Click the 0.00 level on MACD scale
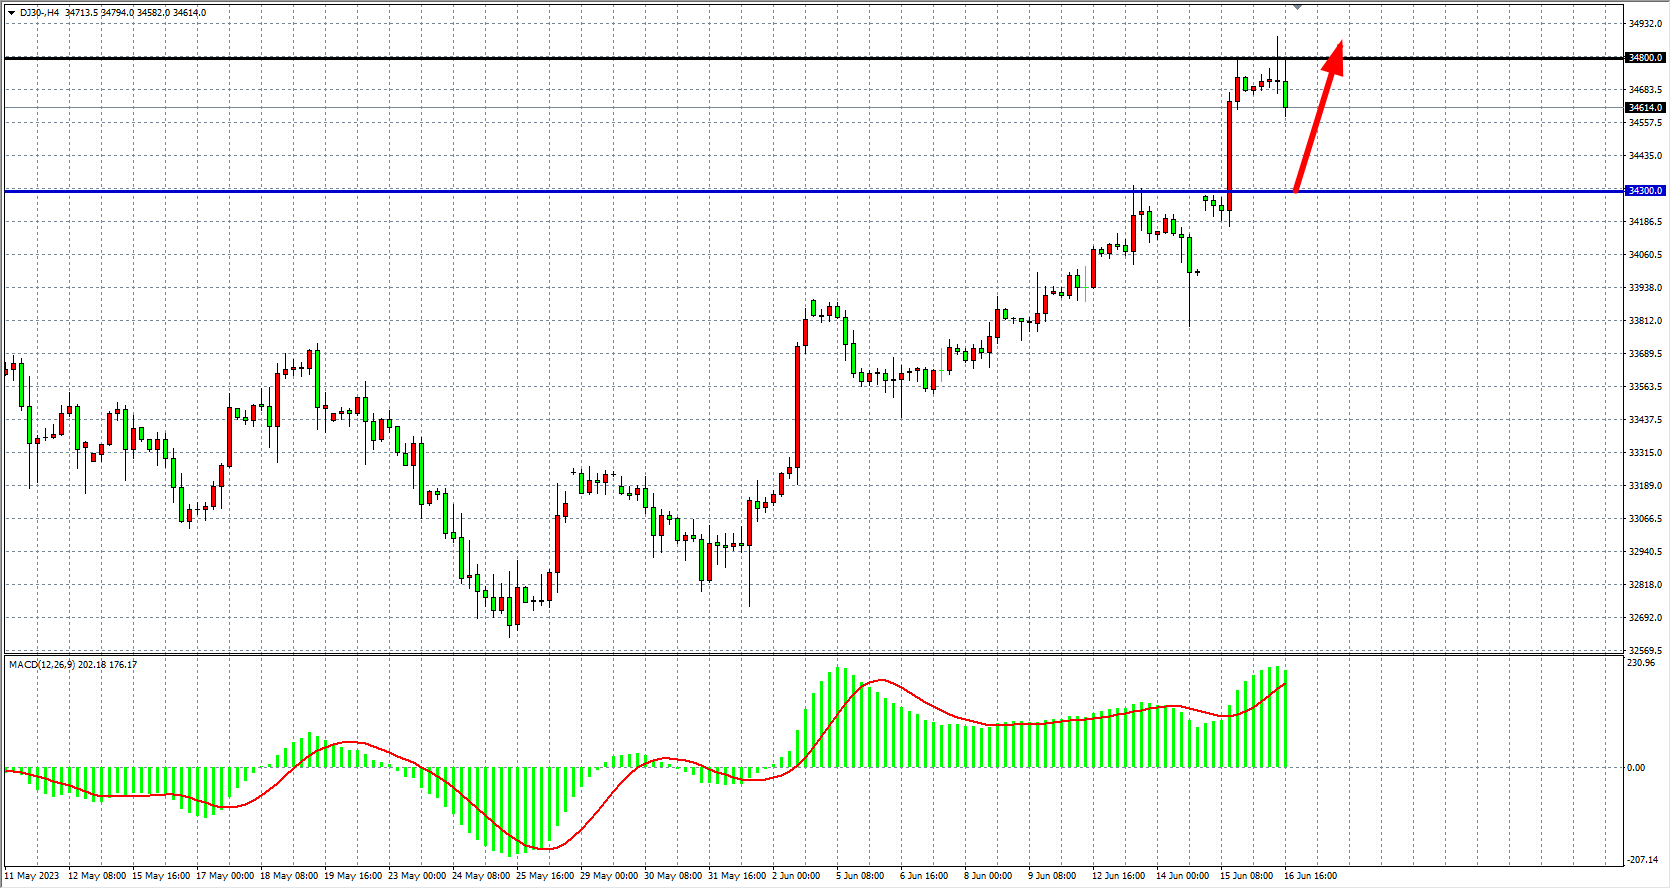The height and width of the screenshot is (889, 1671). pyautogui.click(x=1636, y=768)
